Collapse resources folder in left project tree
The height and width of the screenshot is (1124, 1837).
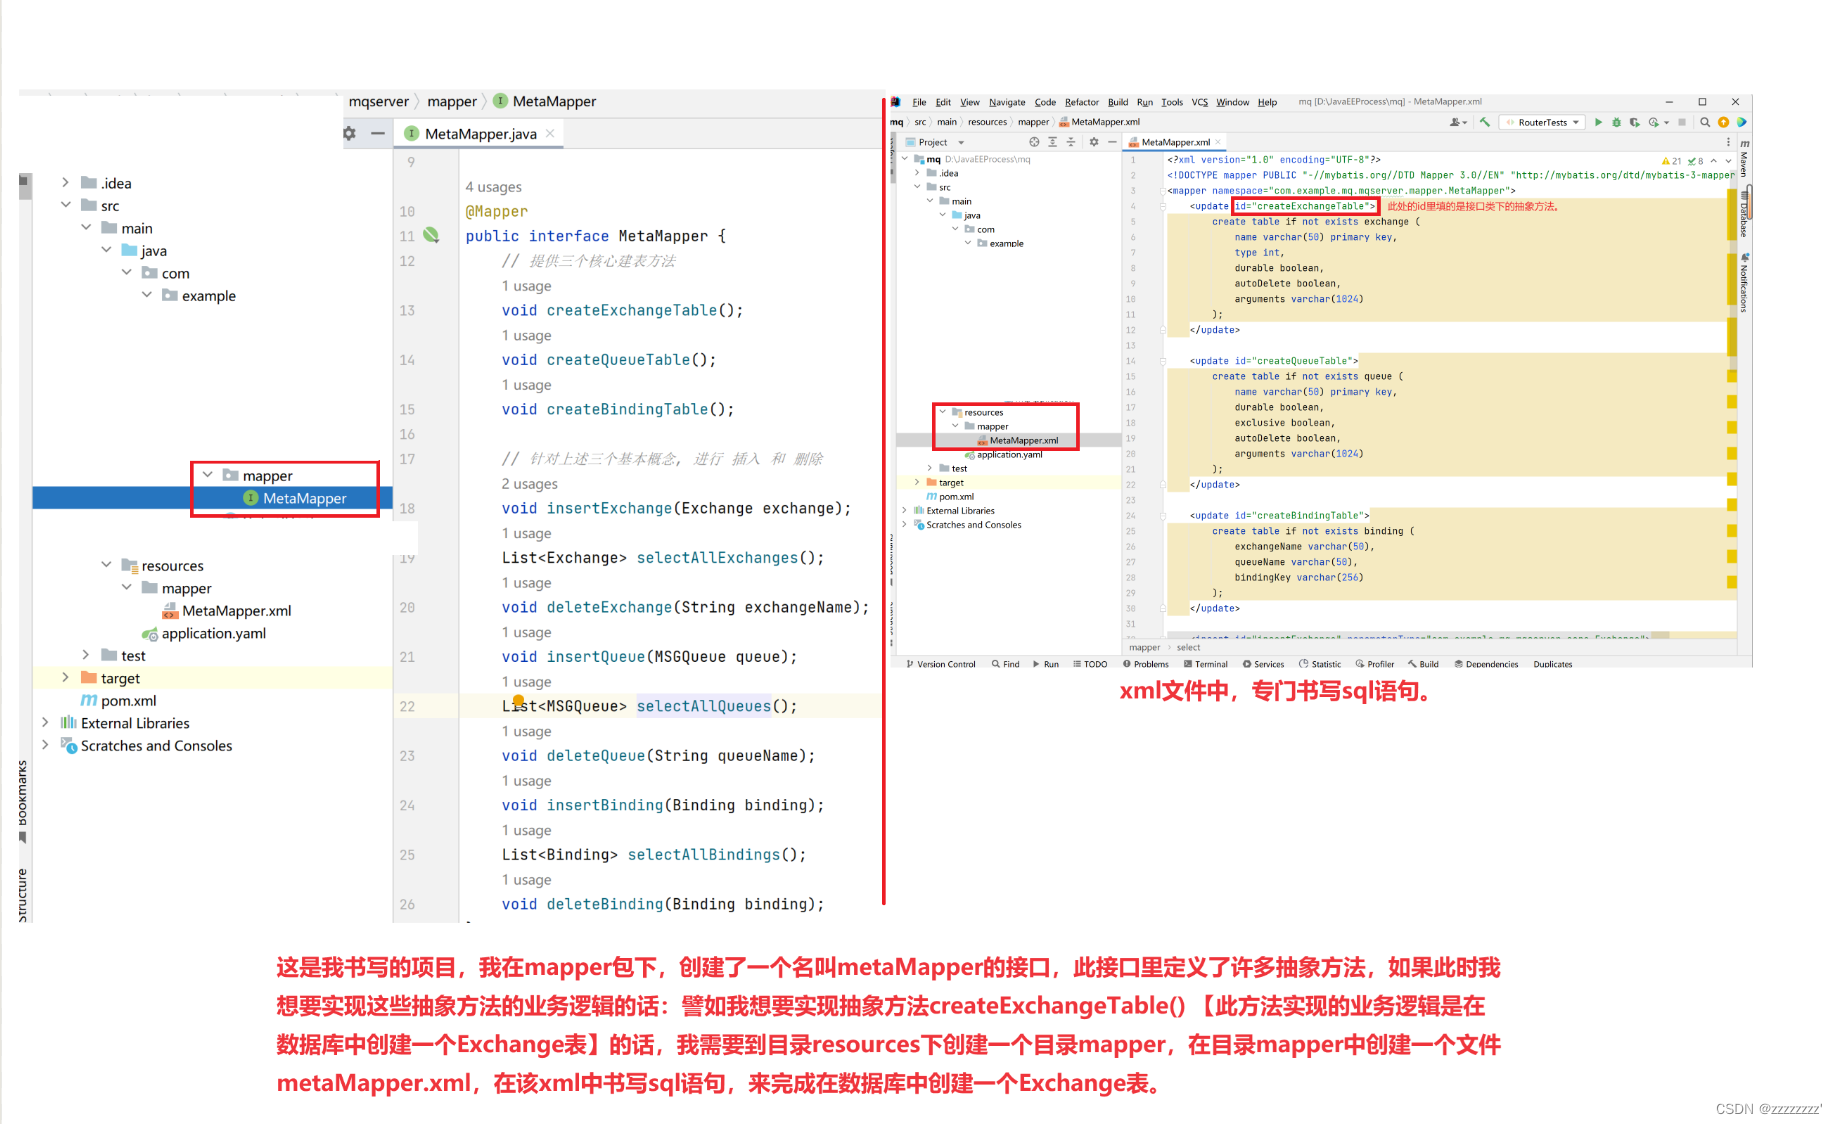(x=106, y=565)
